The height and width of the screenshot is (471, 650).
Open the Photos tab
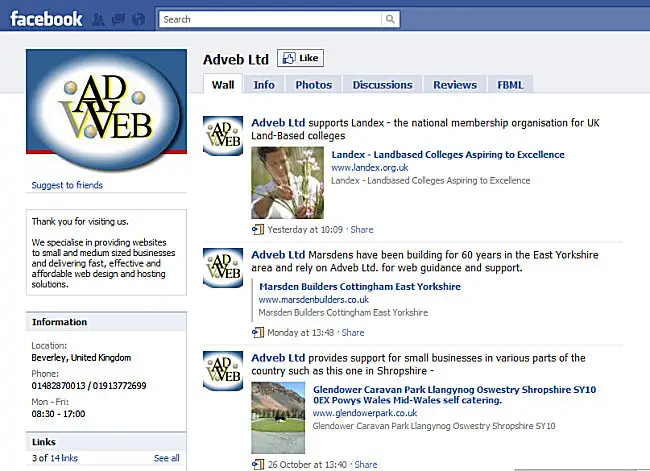click(x=313, y=85)
